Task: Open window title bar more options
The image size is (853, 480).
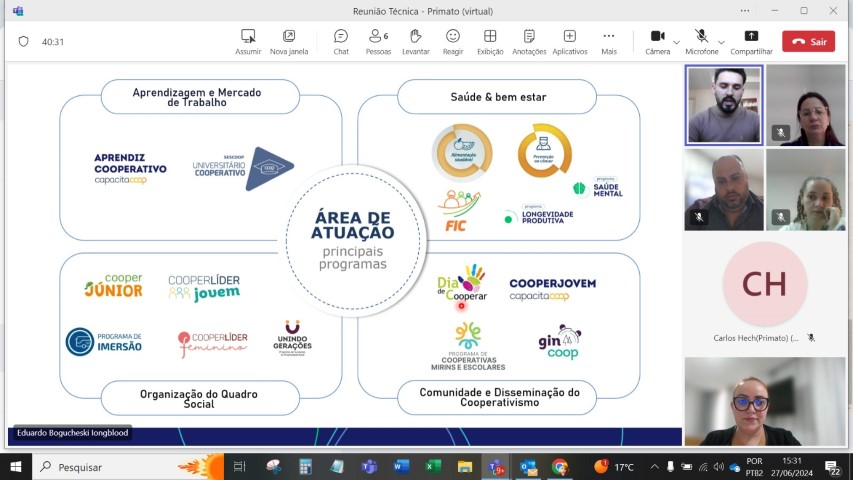Action: tap(745, 11)
